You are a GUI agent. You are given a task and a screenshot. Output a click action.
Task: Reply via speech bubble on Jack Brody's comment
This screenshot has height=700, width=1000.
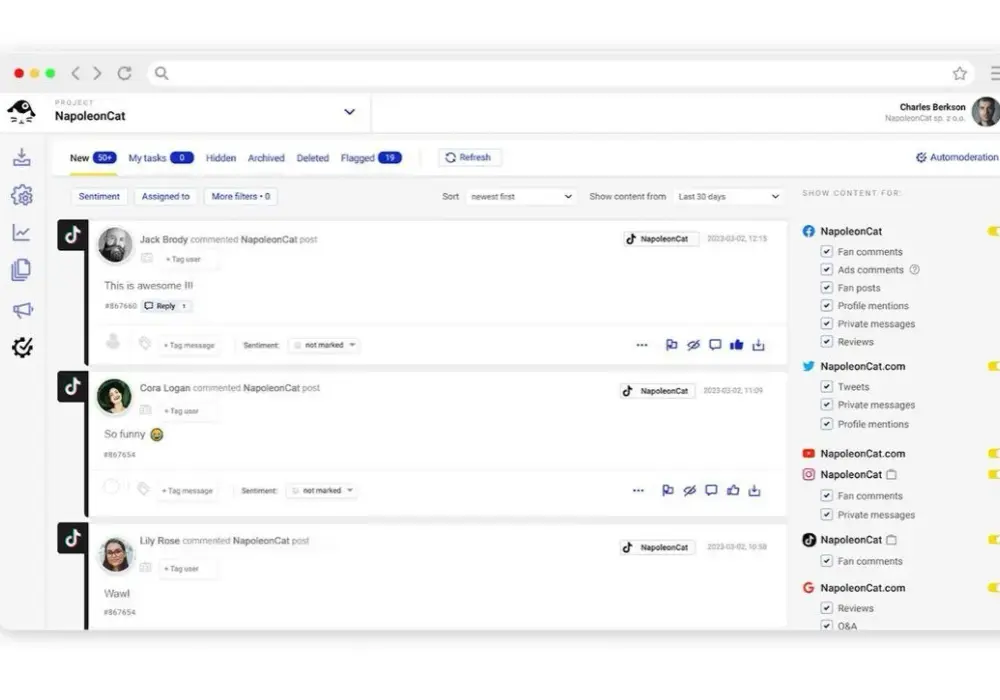pos(715,345)
